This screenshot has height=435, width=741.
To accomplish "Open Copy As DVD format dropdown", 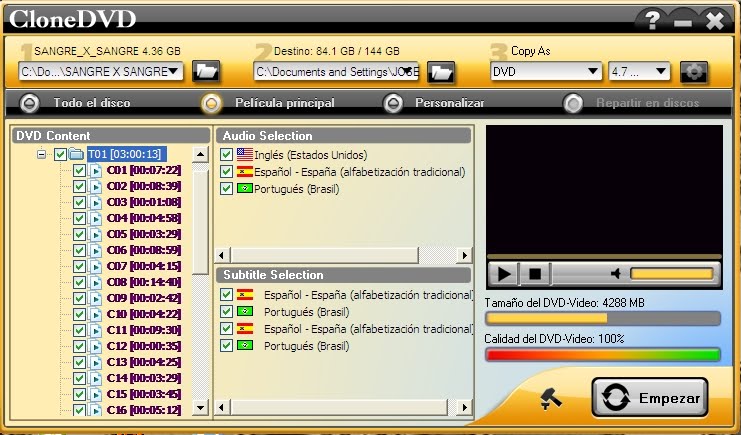I will [593, 72].
